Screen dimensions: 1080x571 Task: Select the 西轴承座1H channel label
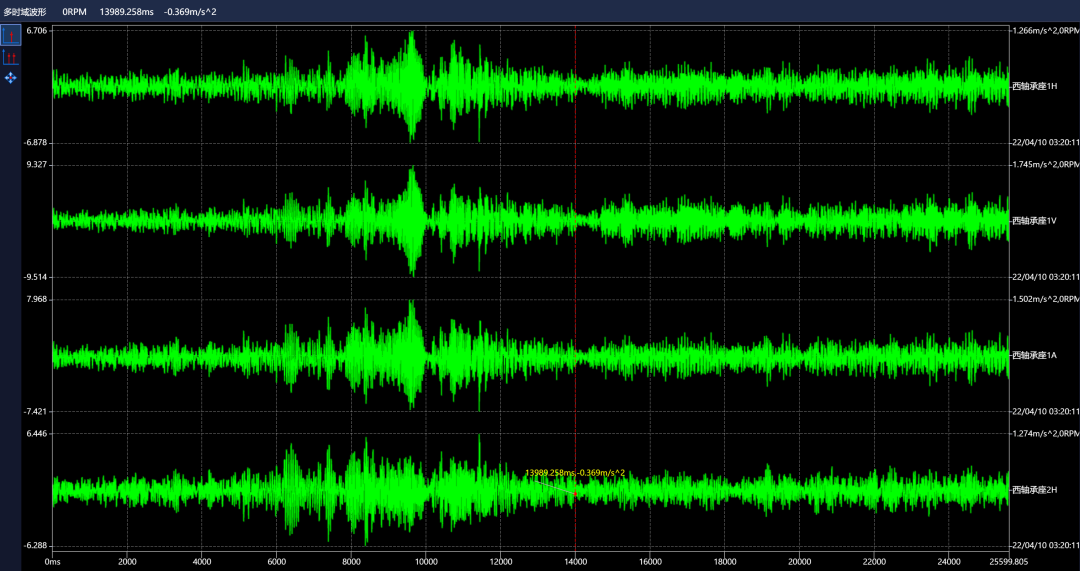click(x=1034, y=86)
